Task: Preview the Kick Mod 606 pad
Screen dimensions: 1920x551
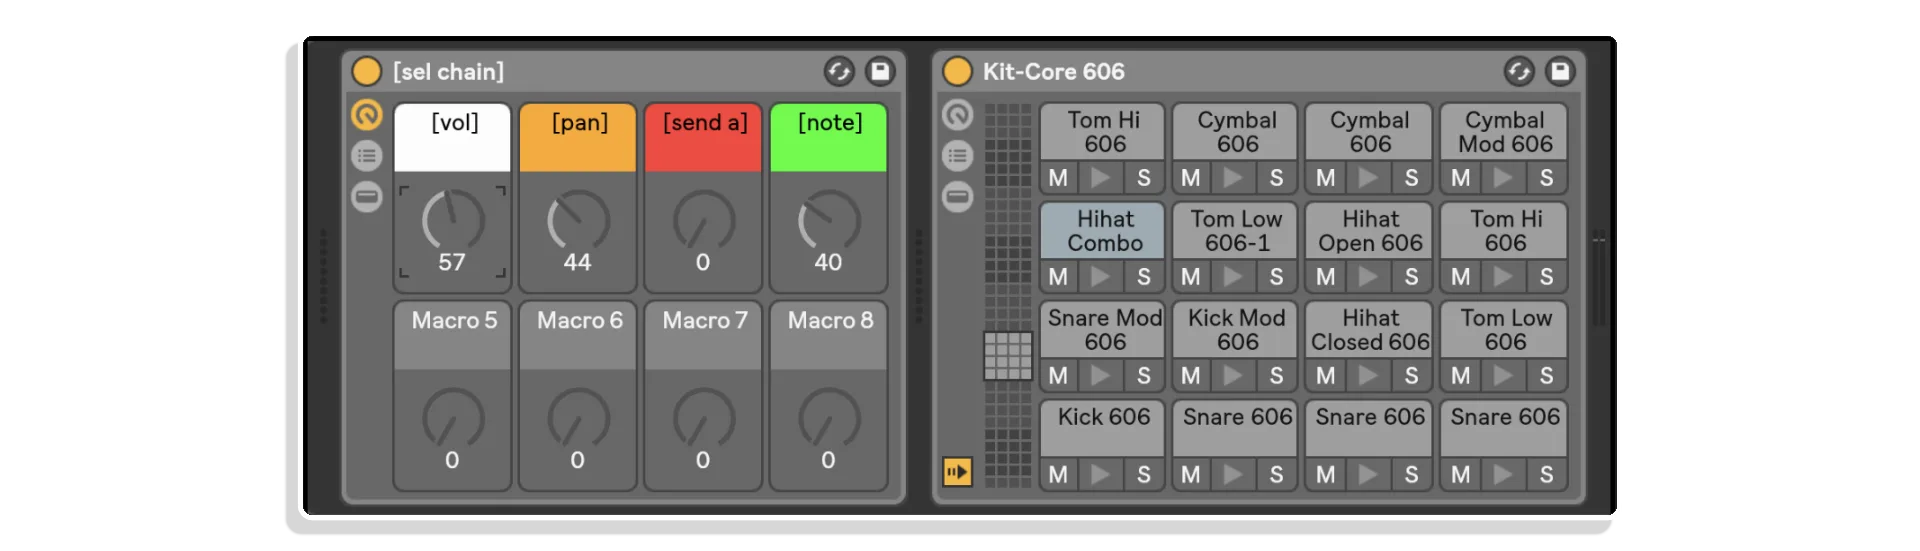Action: pos(1233,375)
